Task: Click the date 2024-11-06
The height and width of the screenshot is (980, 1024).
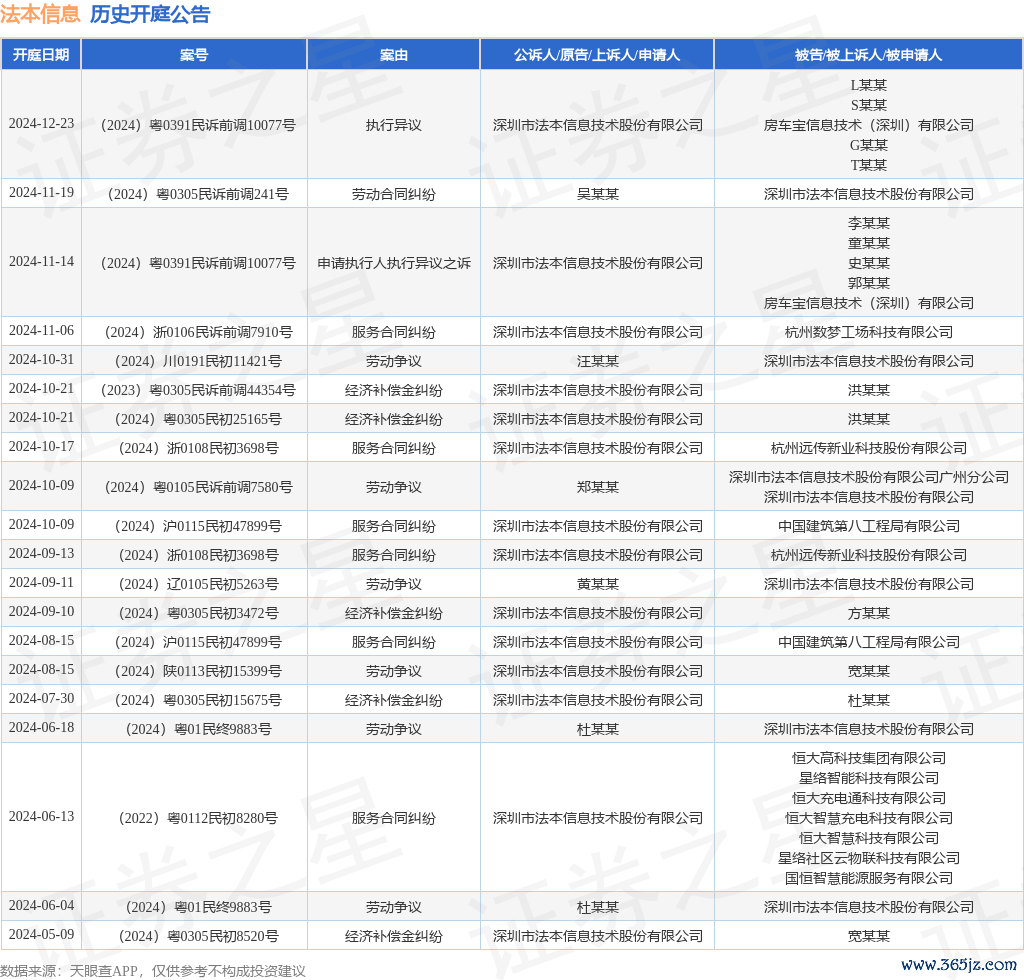Action: (41, 331)
